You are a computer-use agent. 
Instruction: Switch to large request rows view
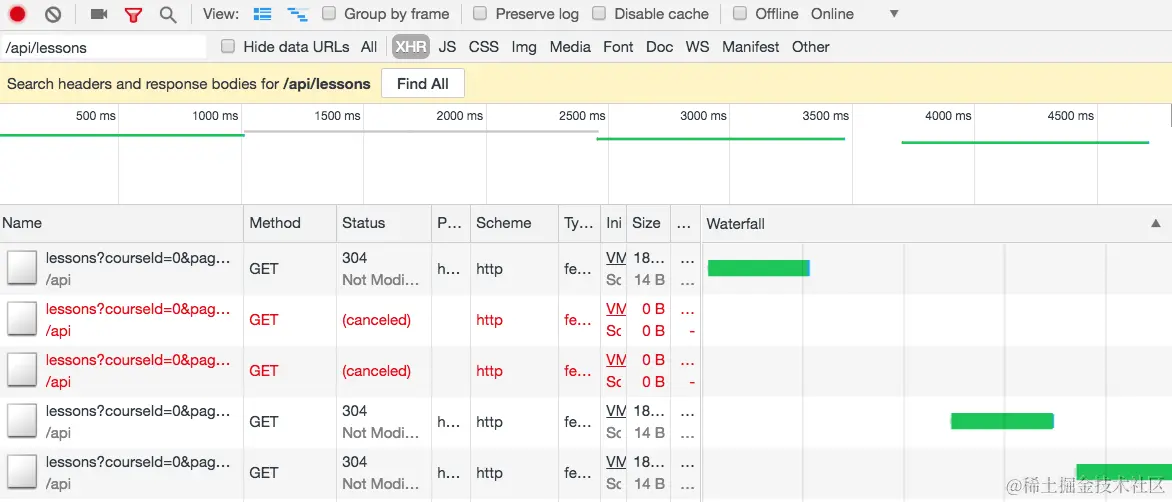262,14
